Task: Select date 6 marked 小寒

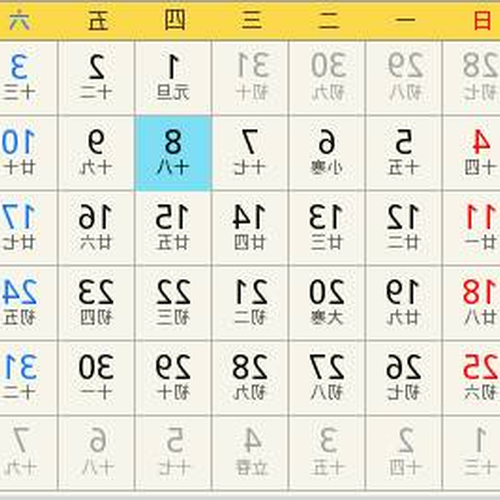Action: (x=327, y=153)
